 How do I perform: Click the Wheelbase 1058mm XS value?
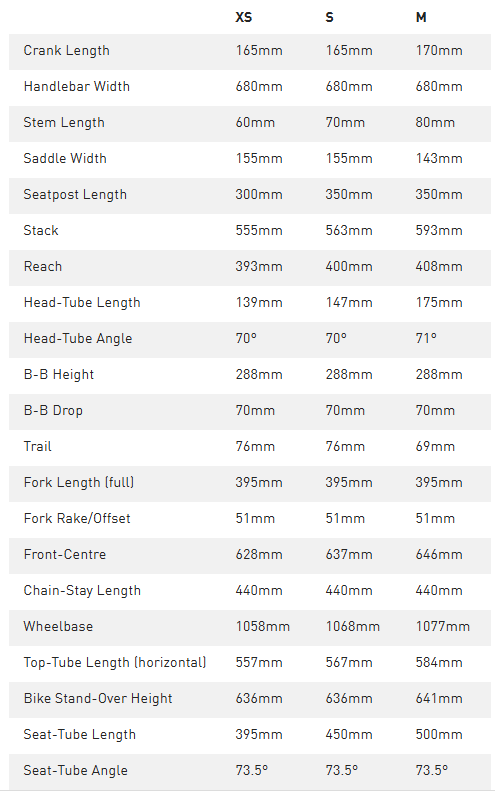[x=263, y=626]
